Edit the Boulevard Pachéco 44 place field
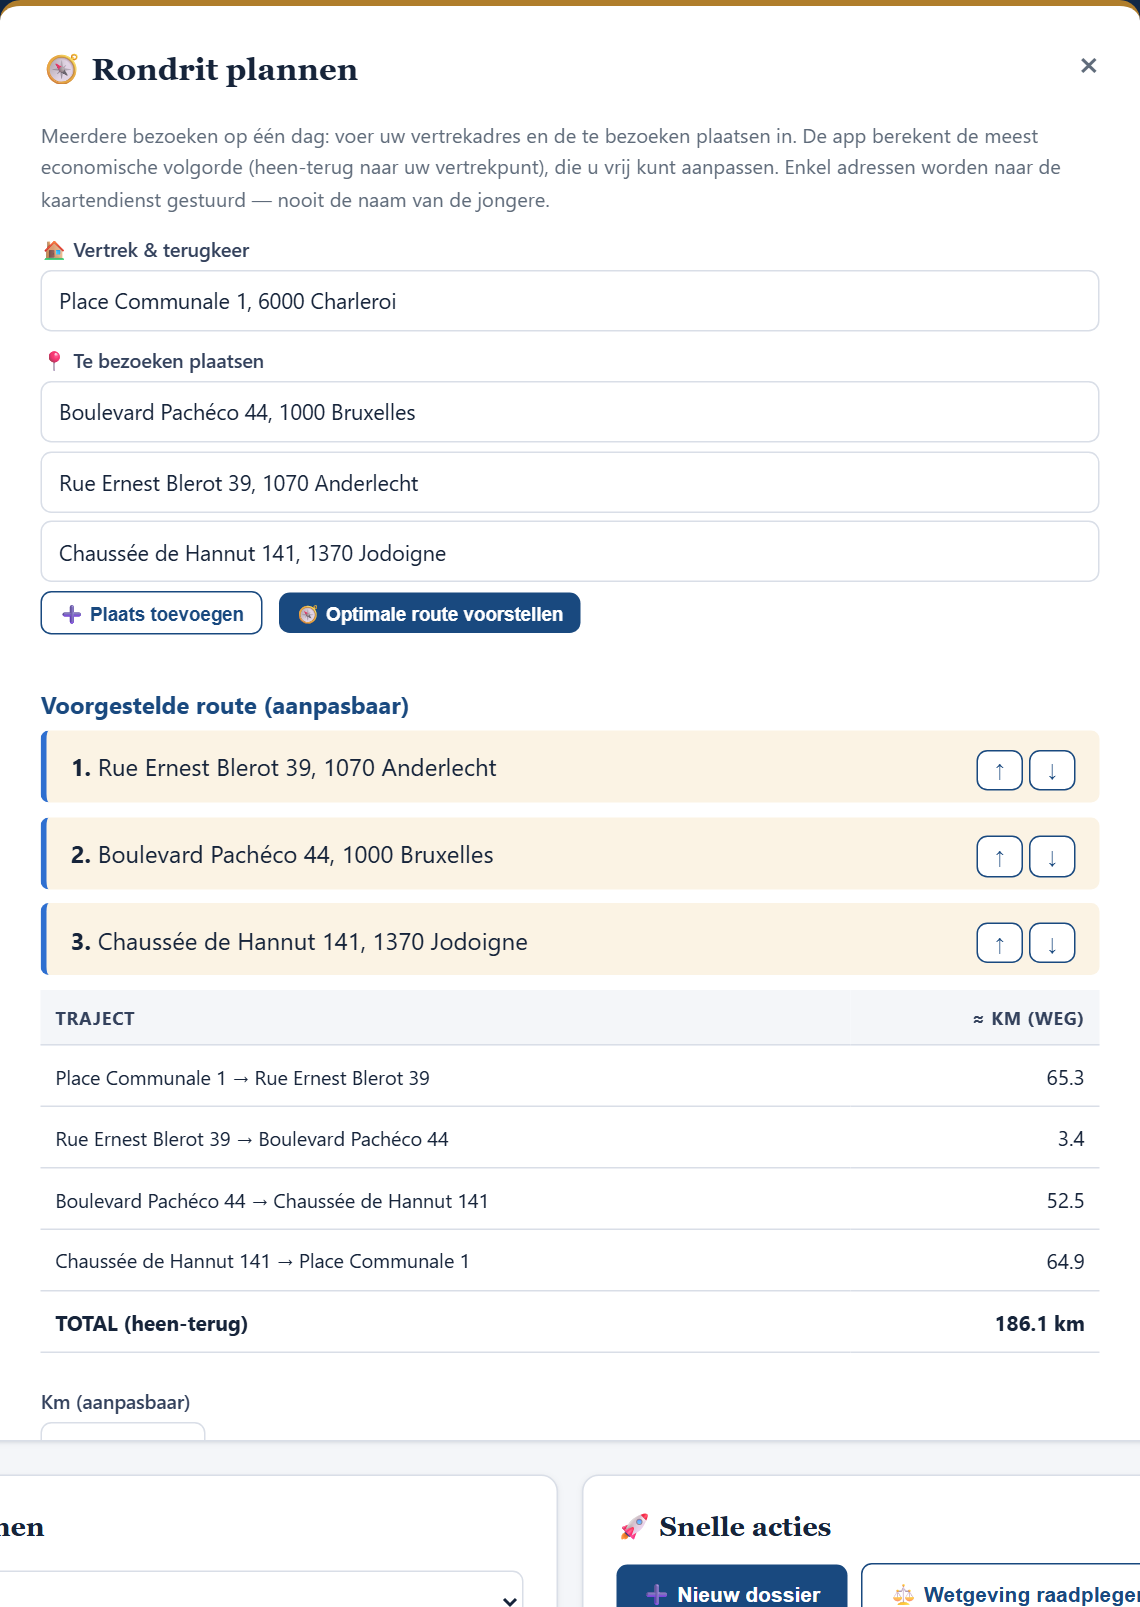Screen dimensions: 1140x1607 [570, 412]
